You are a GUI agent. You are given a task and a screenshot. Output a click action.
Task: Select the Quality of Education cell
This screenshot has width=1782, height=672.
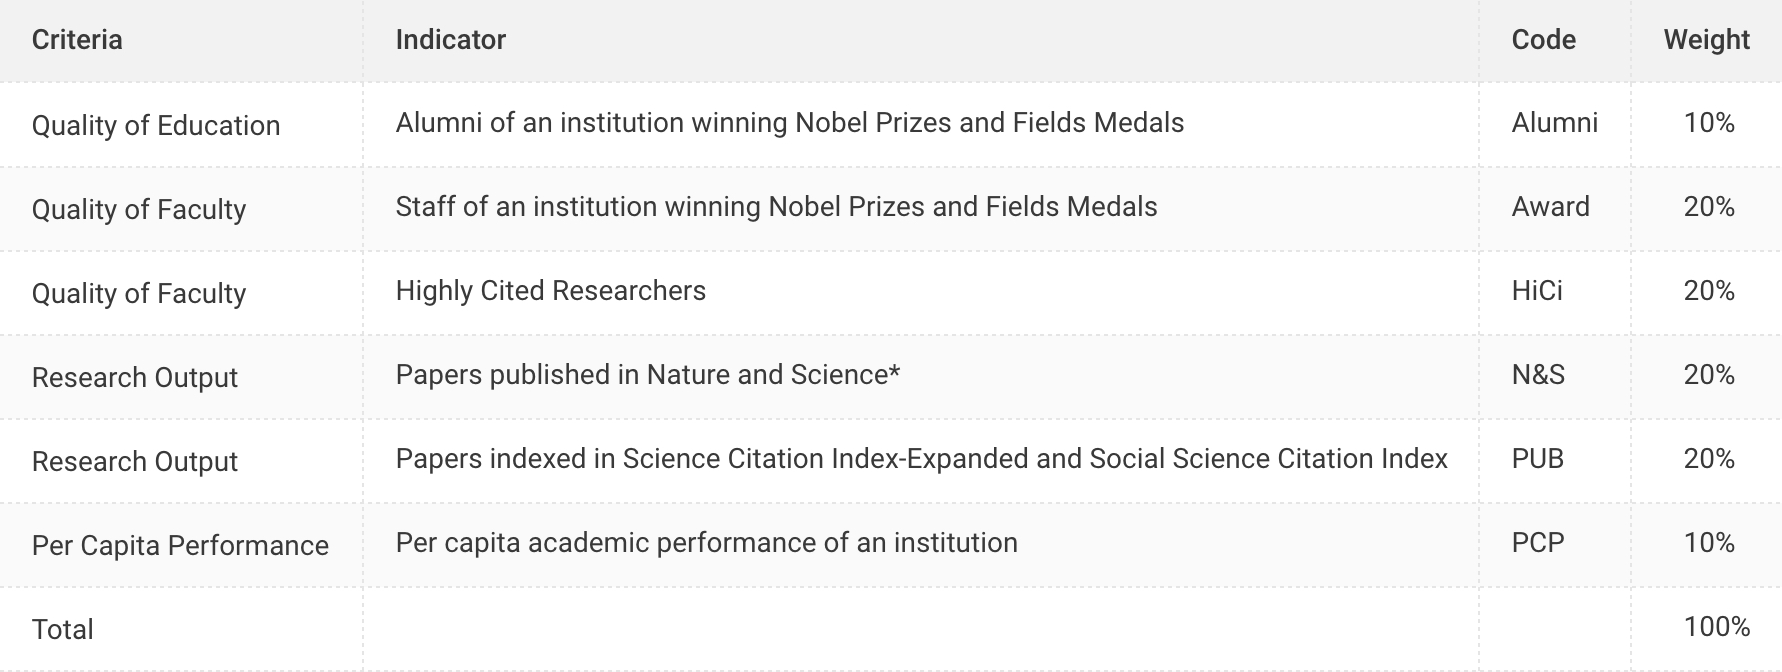click(156, 126)
